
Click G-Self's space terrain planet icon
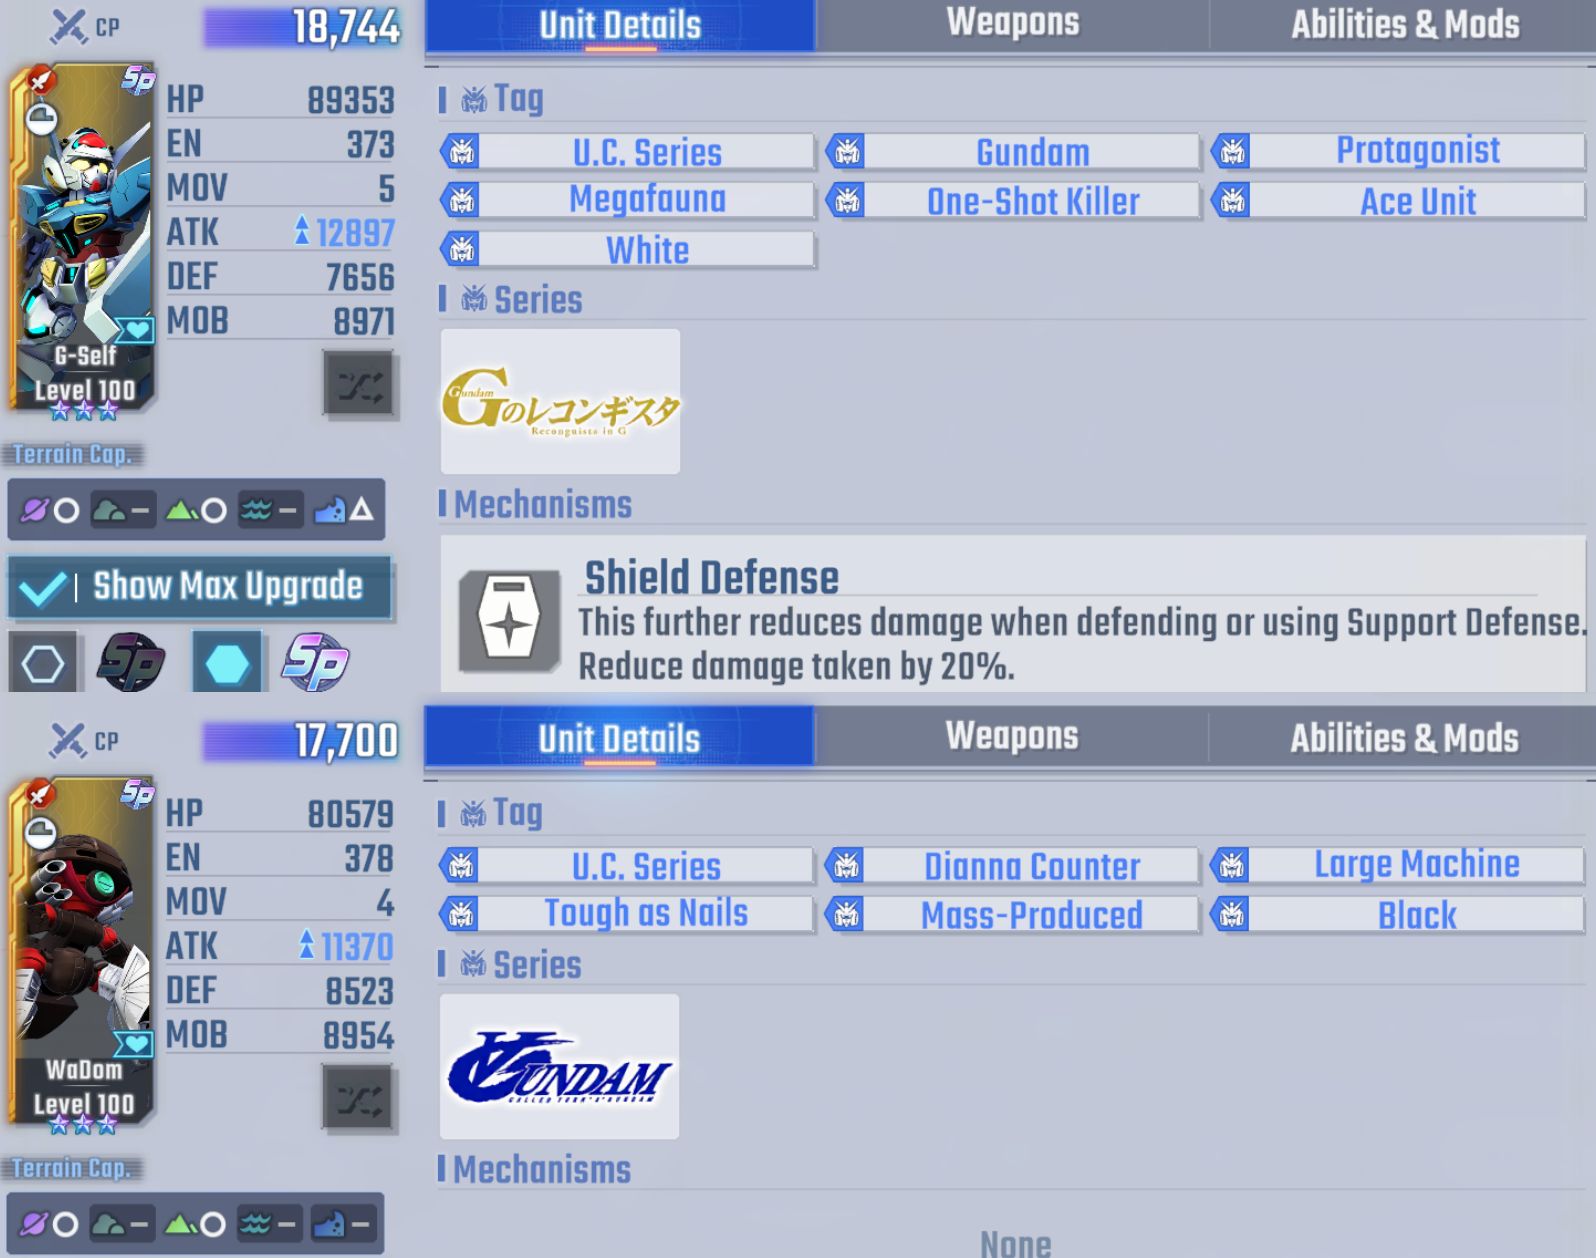35,510
